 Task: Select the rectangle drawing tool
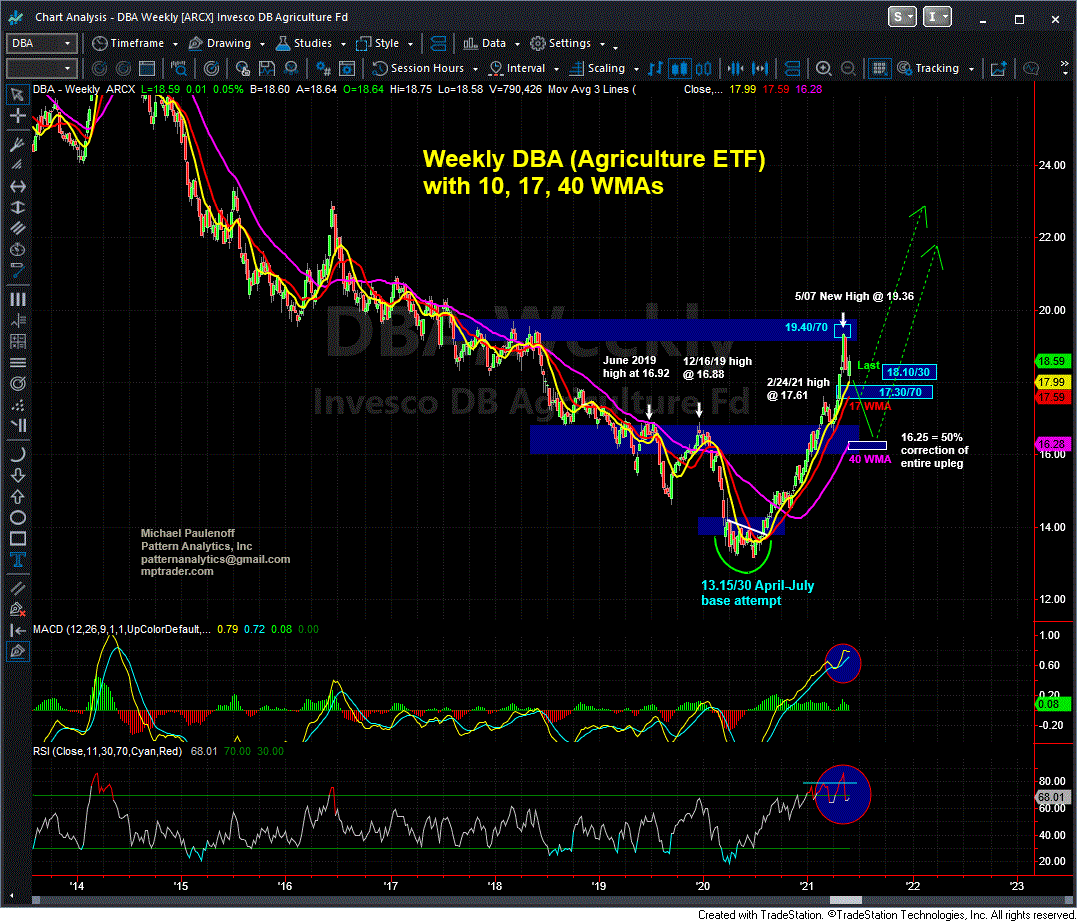pos(18,538)
